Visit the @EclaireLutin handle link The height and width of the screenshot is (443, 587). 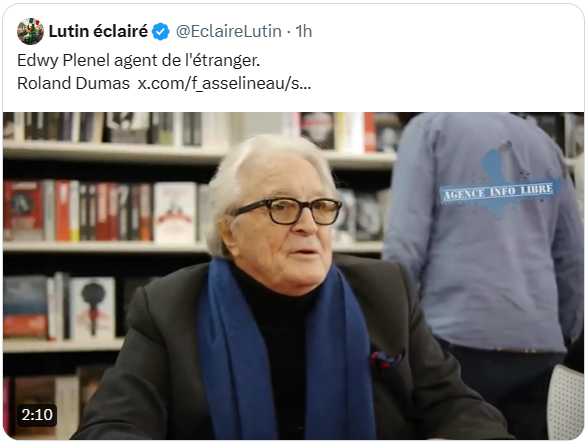228,31
